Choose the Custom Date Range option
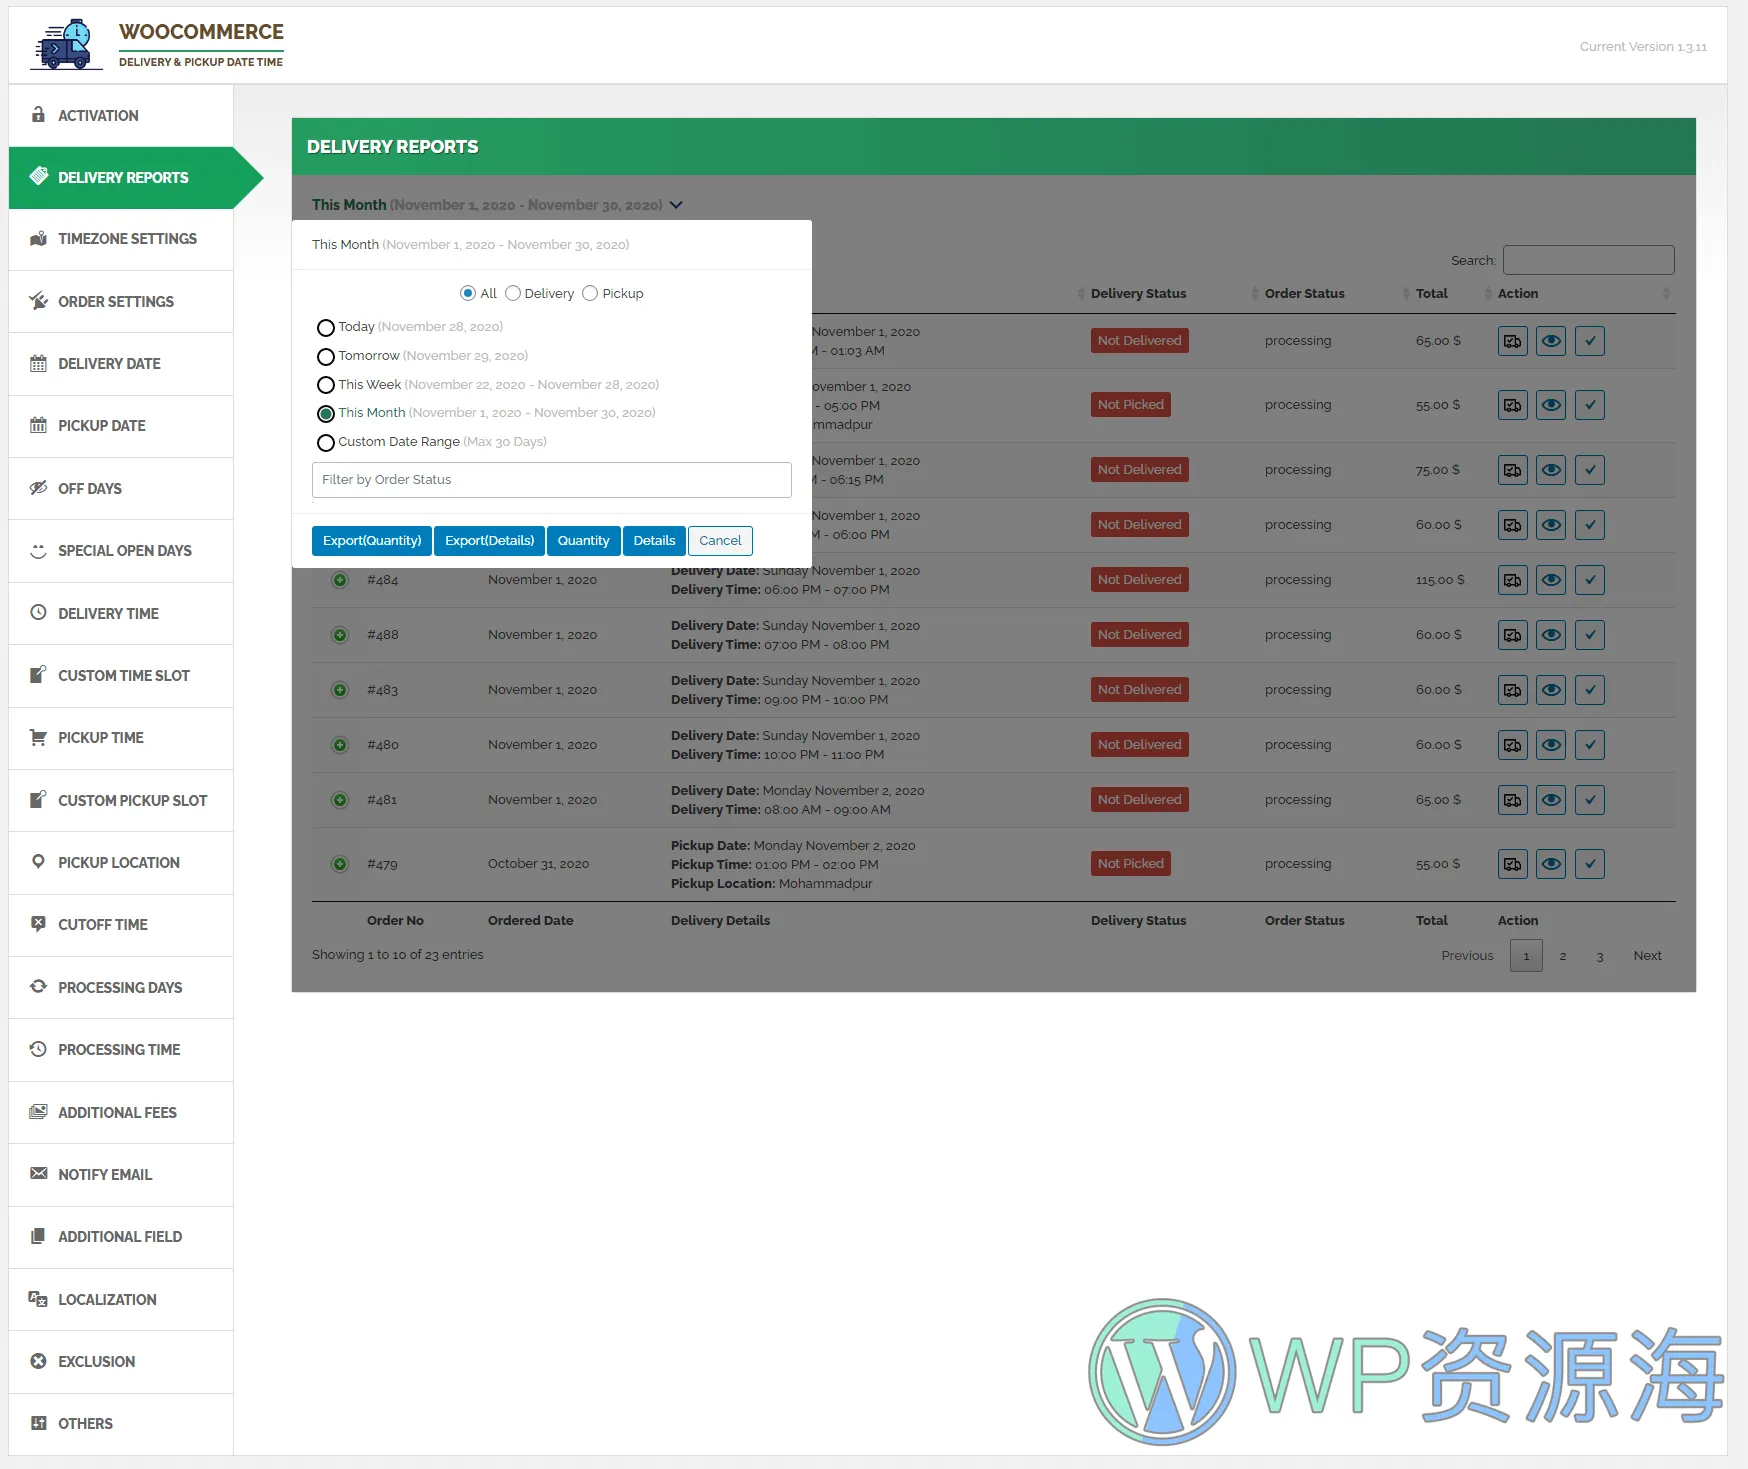The image size is (1748, 1469). tap(326, 443)
